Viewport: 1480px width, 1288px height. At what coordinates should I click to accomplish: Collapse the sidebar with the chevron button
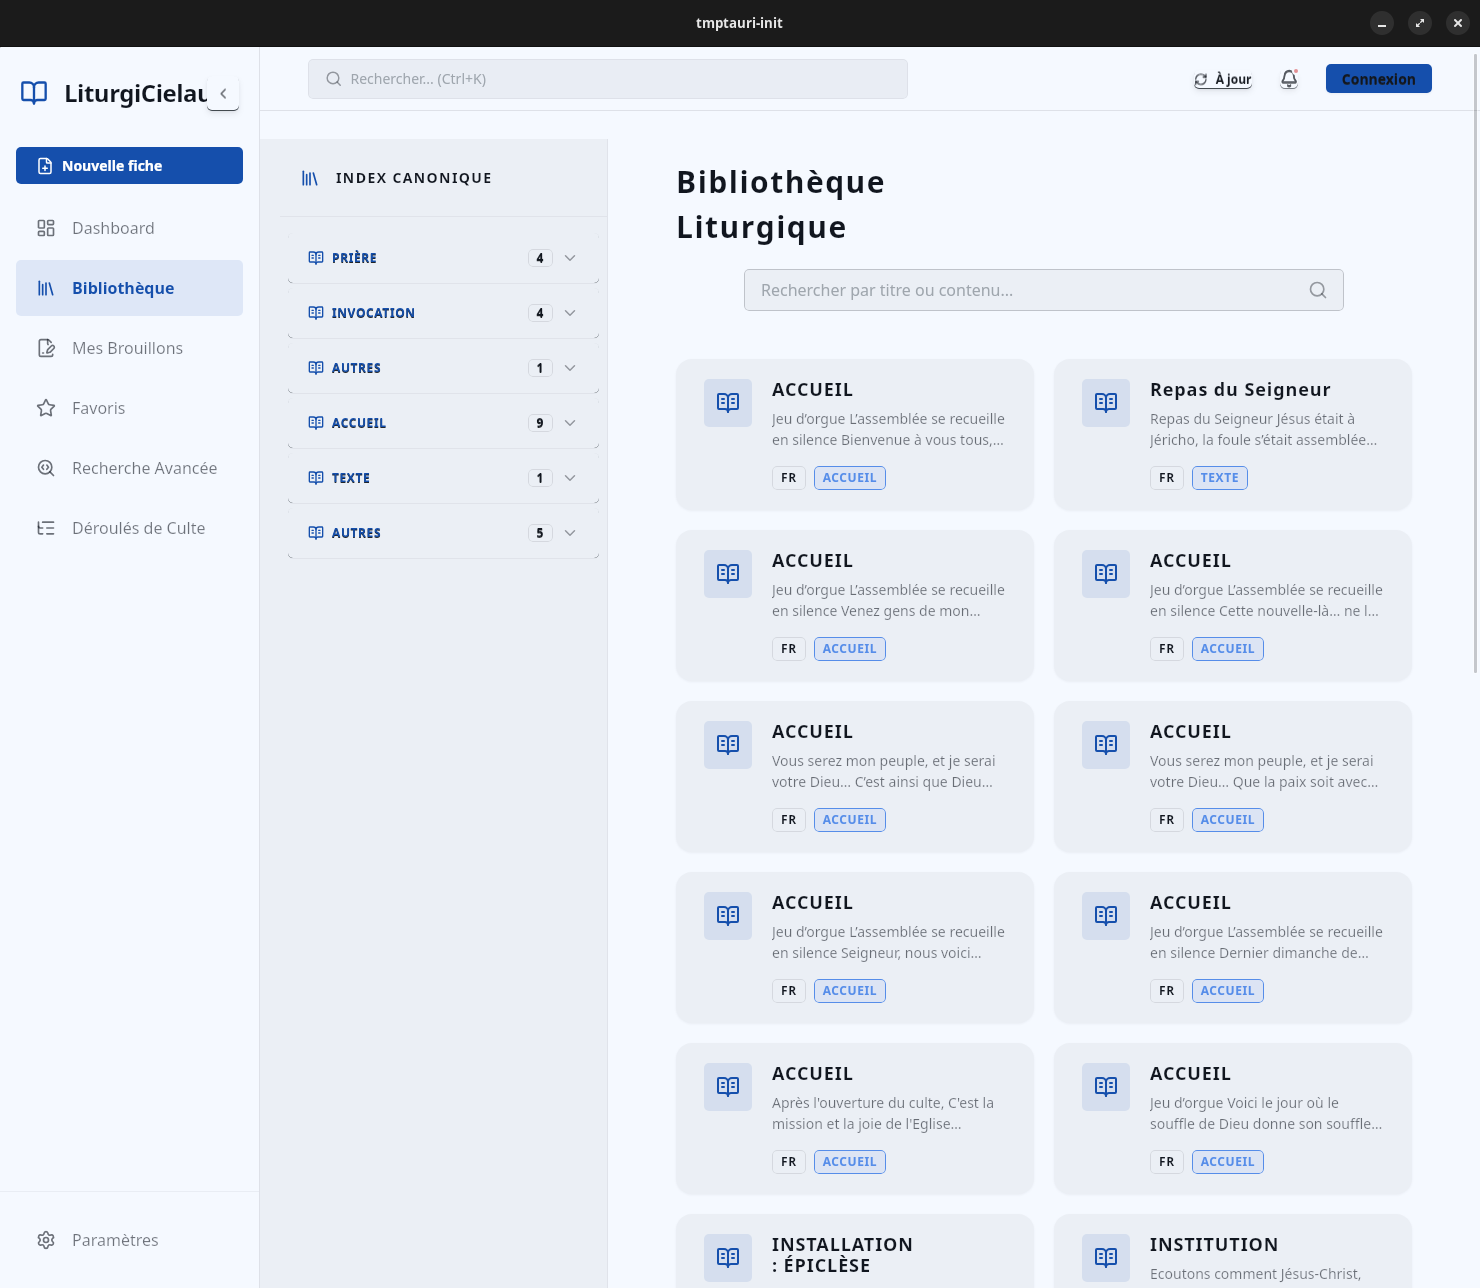223,93
